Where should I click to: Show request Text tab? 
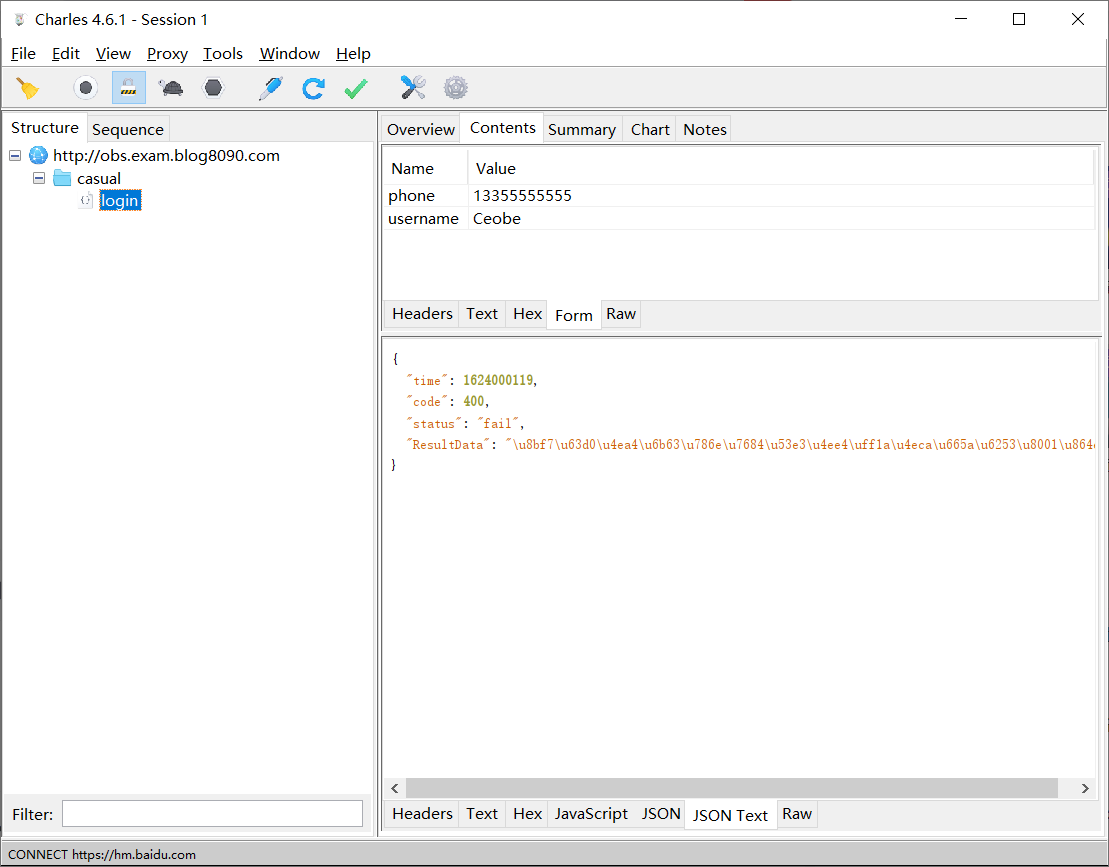(x=482, y=314)
